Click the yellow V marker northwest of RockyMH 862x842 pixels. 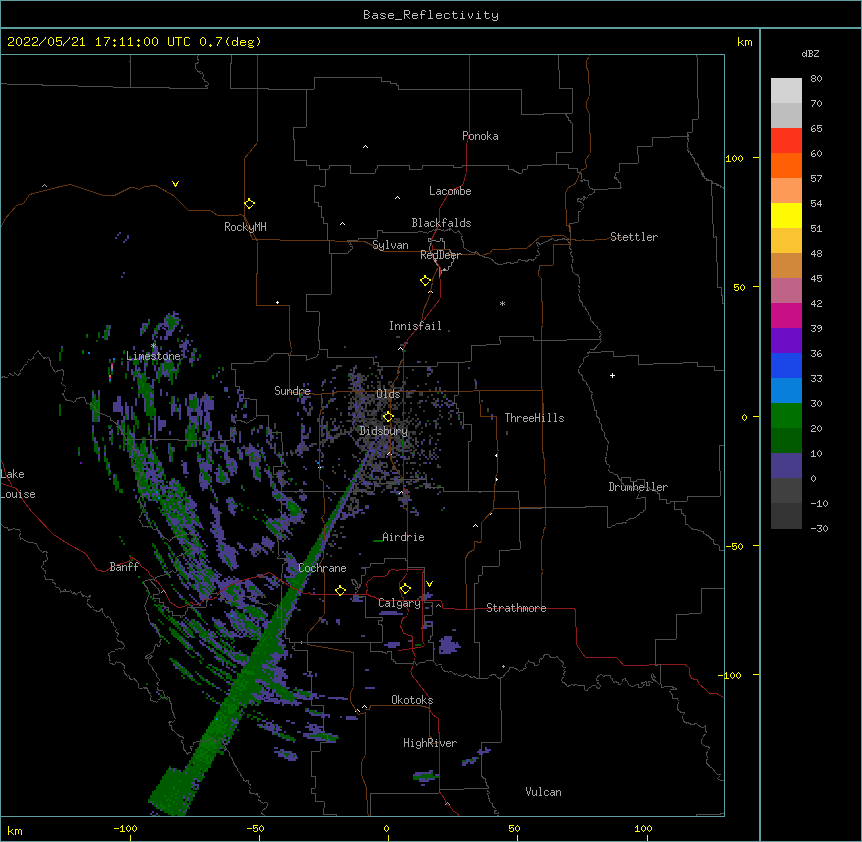pos(175,184)
